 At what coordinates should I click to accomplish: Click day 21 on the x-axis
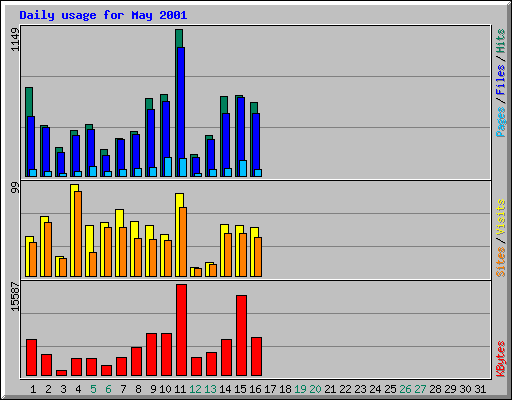[x=330, y=389]
